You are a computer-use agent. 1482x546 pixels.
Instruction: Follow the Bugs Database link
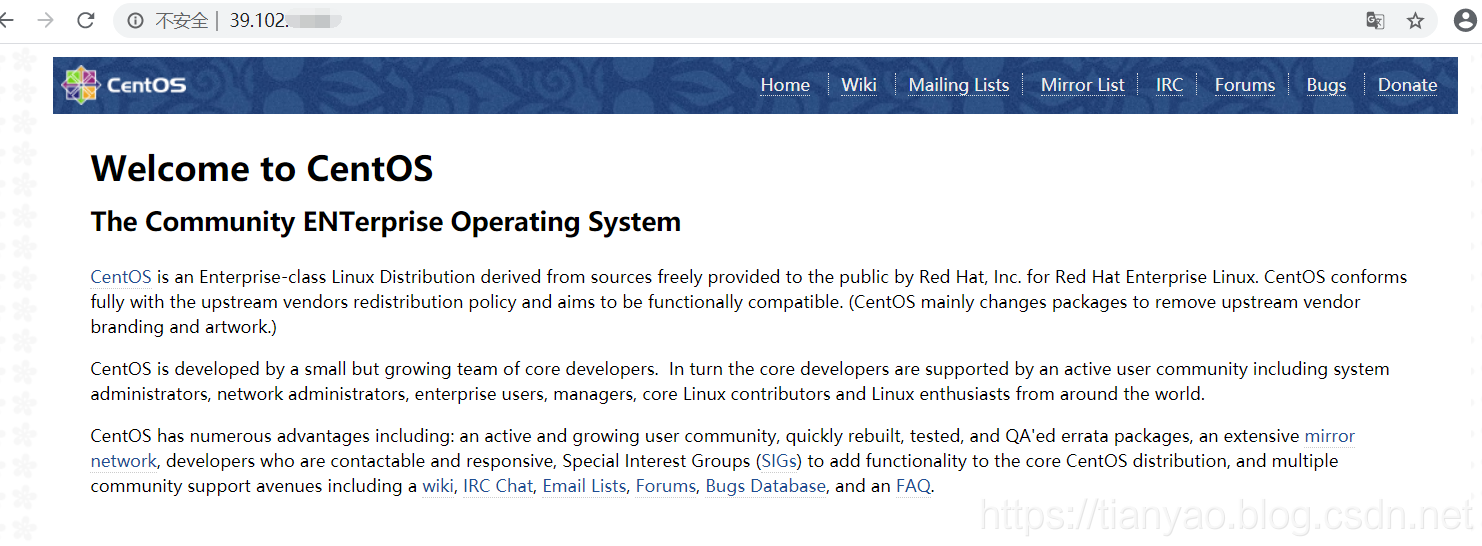coord(766,486)
